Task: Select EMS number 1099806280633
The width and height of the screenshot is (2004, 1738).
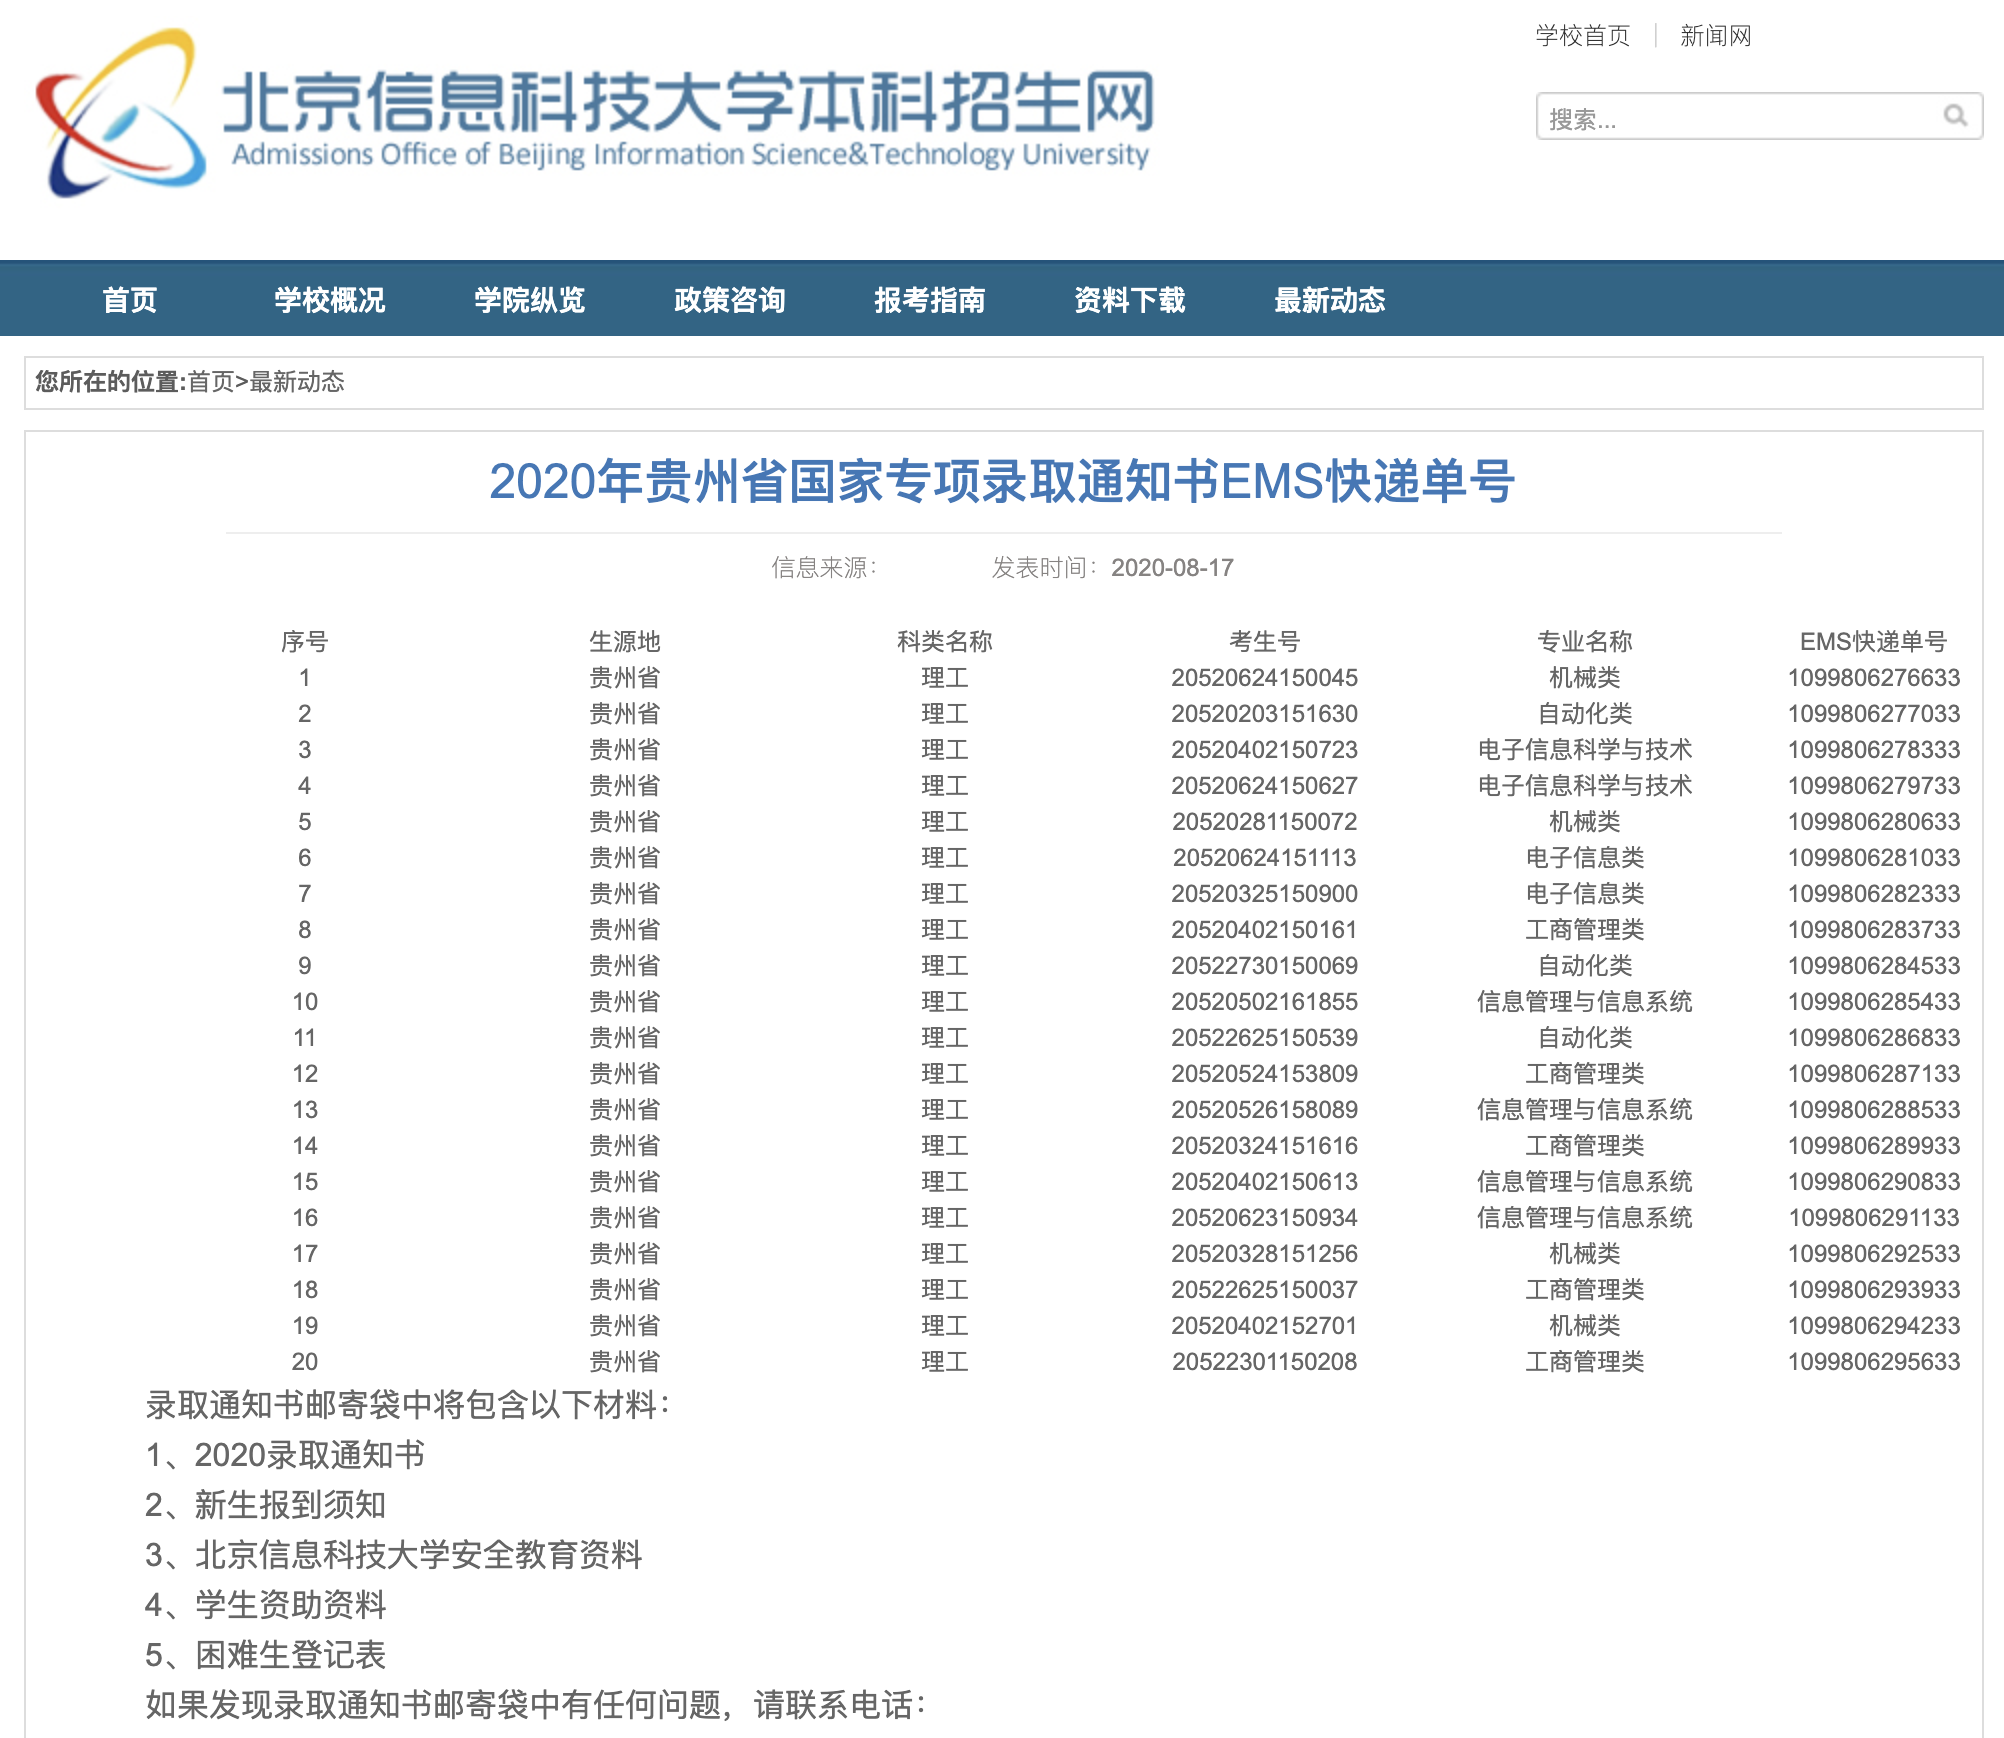Action: pyautogui.click(x=1874, y=821)
